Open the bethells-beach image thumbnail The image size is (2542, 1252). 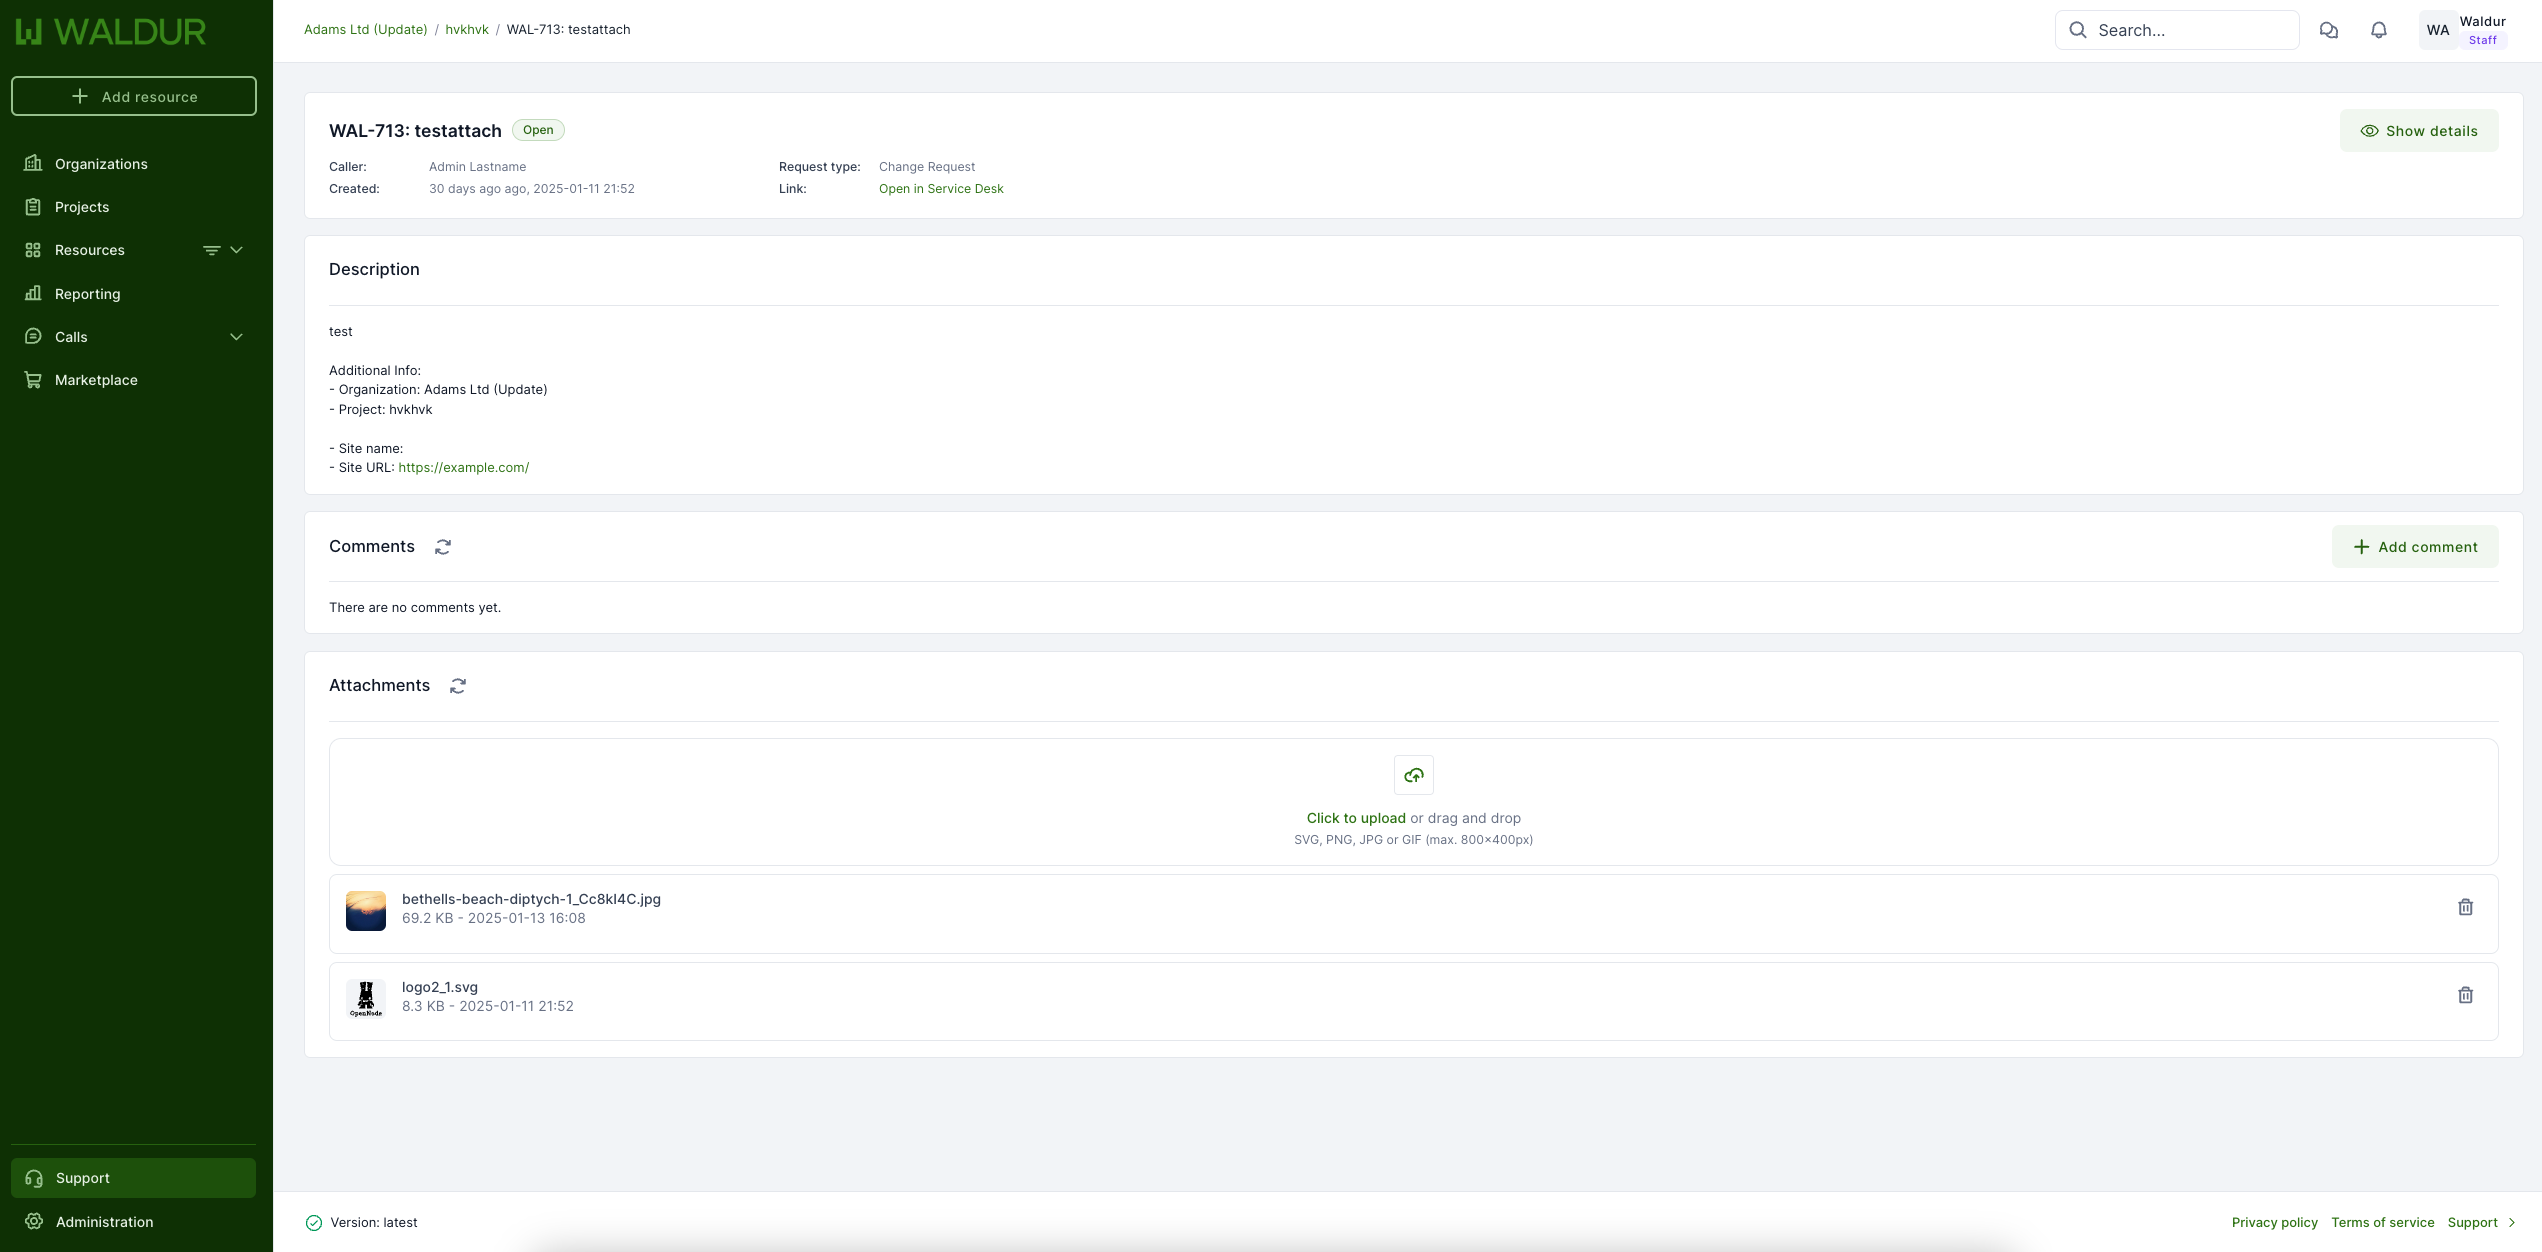[366, 911]
